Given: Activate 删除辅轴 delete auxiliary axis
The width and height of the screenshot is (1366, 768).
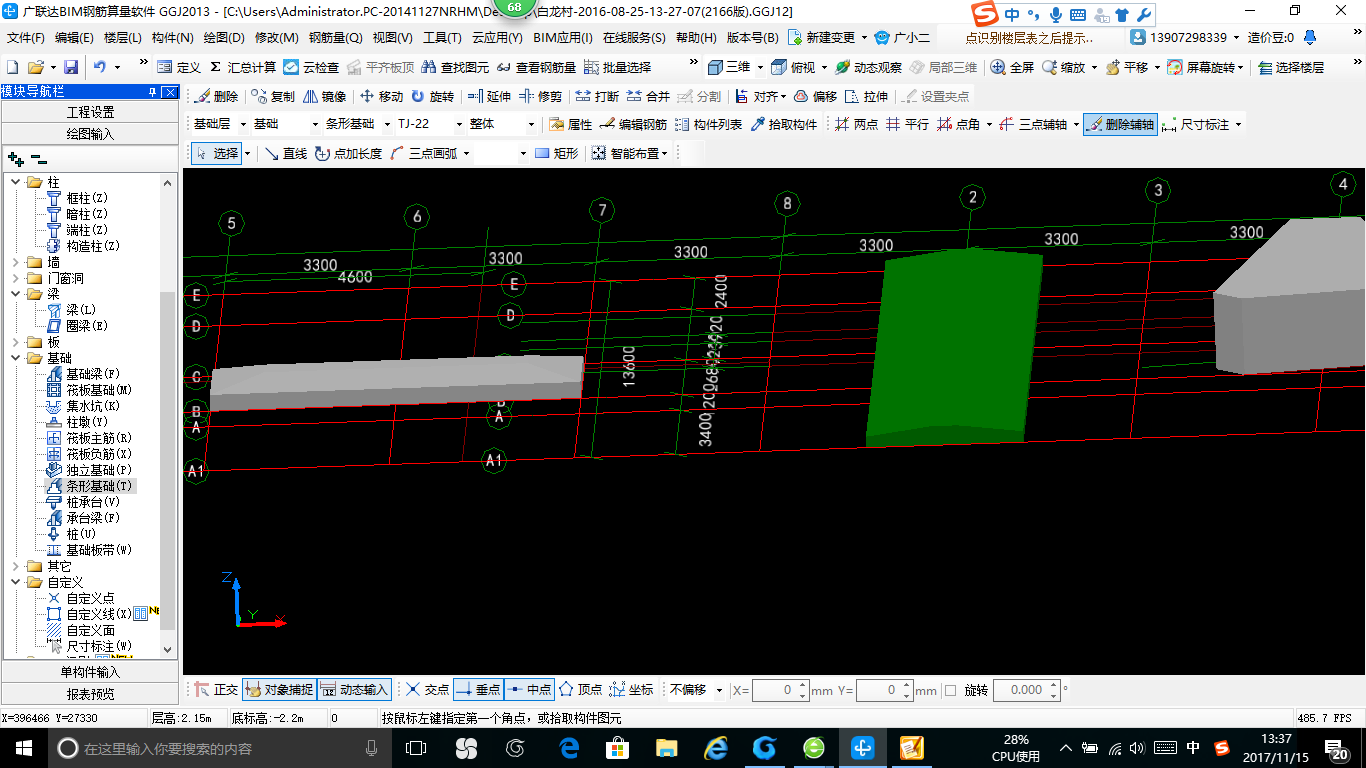Looking at the screenshot, I should click(1120, 125).
